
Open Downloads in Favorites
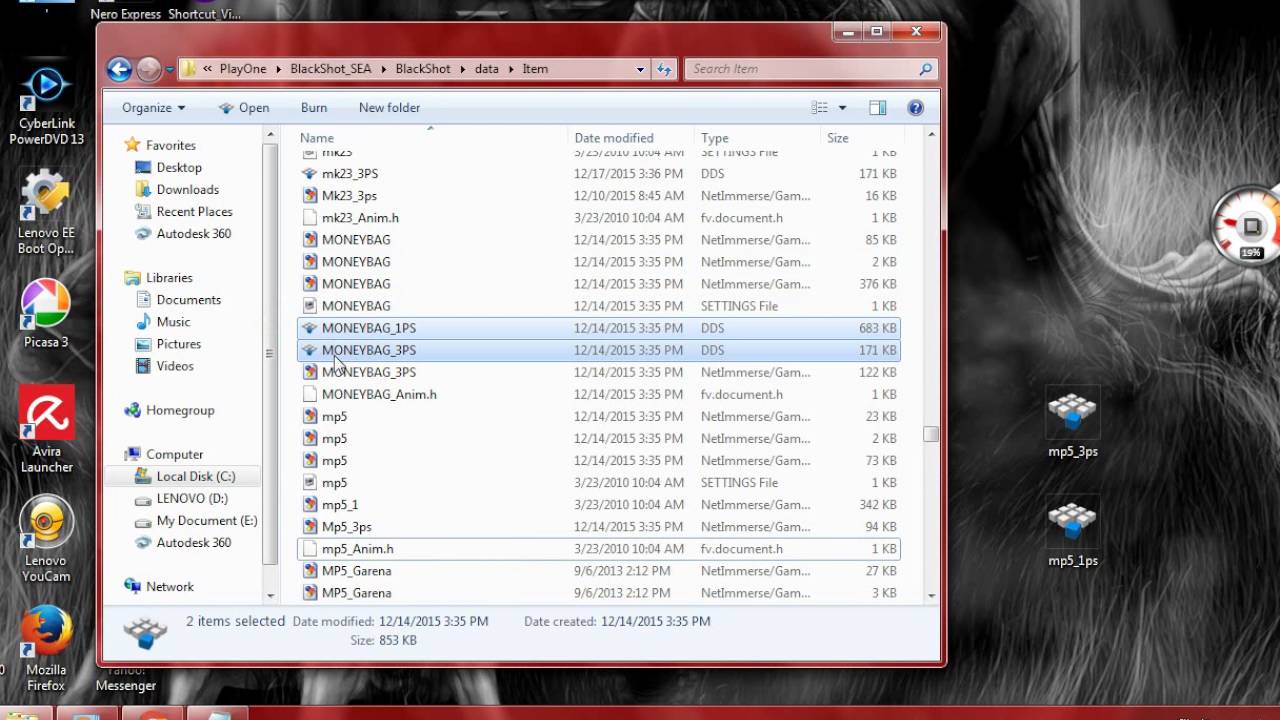188,189
